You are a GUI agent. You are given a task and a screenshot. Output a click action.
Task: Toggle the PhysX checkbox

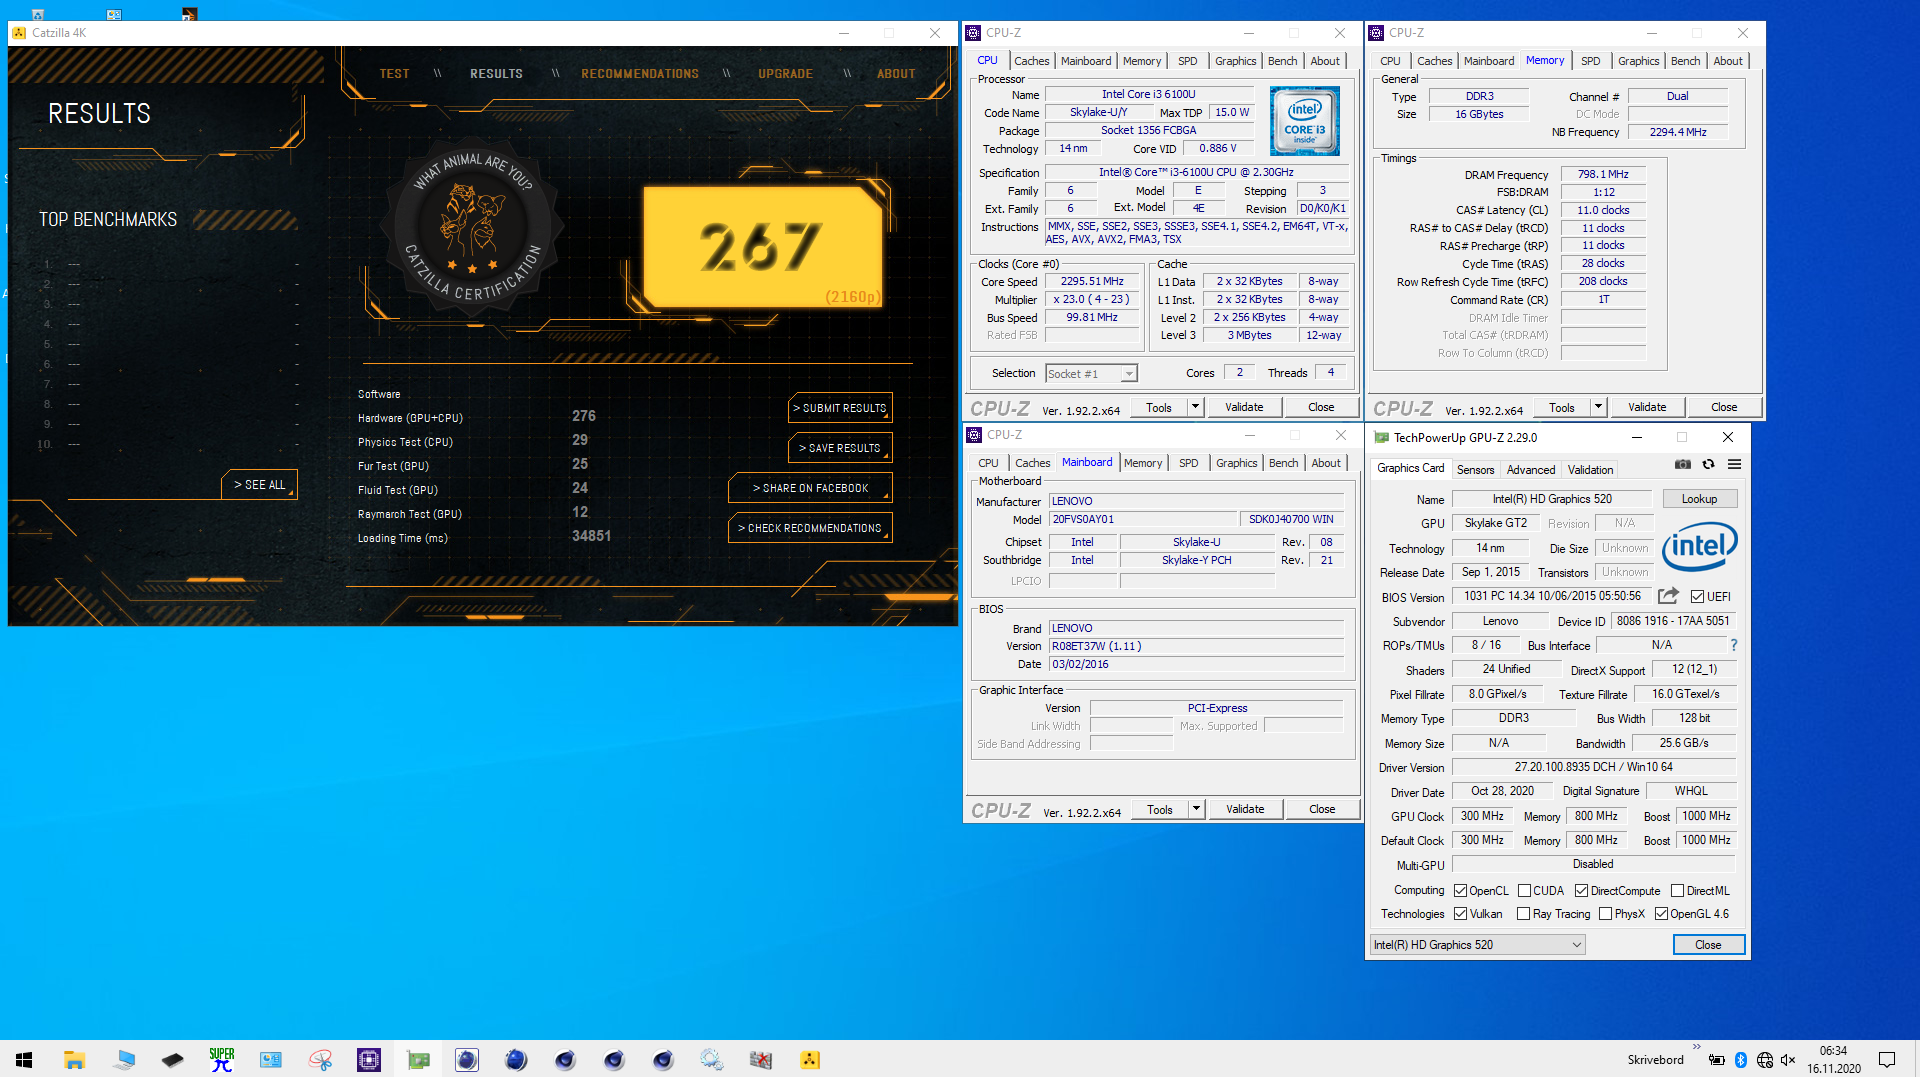pos(1605,914)
